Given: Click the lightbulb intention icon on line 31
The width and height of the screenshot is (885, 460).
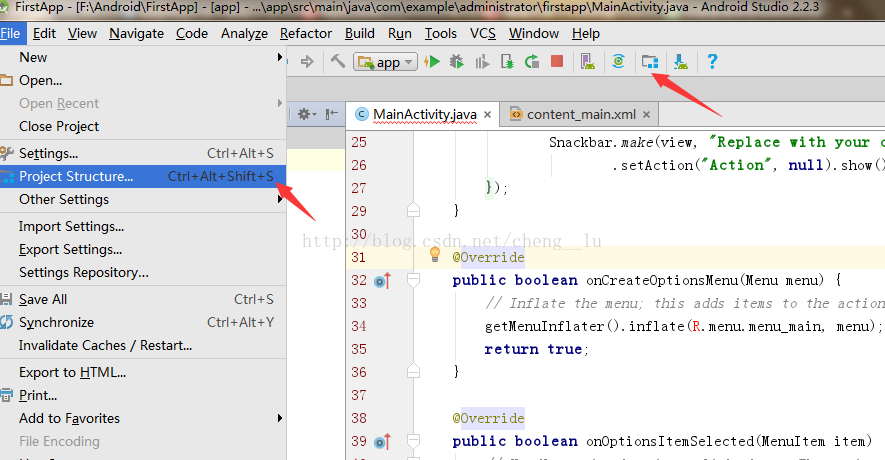Looking at the screenshot, I should [435, 254].
